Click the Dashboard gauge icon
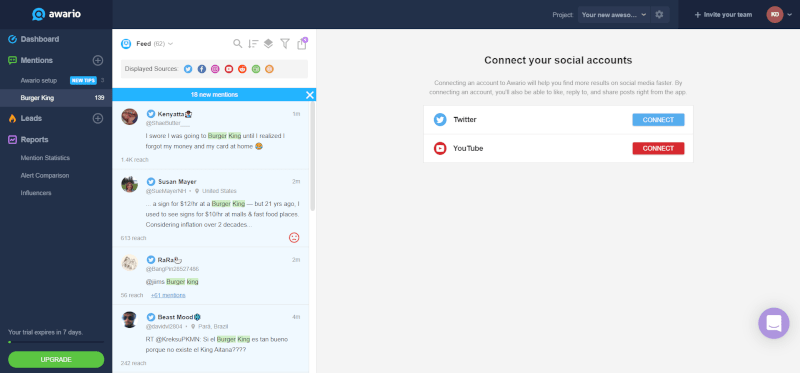 click(x=13, y=39)
